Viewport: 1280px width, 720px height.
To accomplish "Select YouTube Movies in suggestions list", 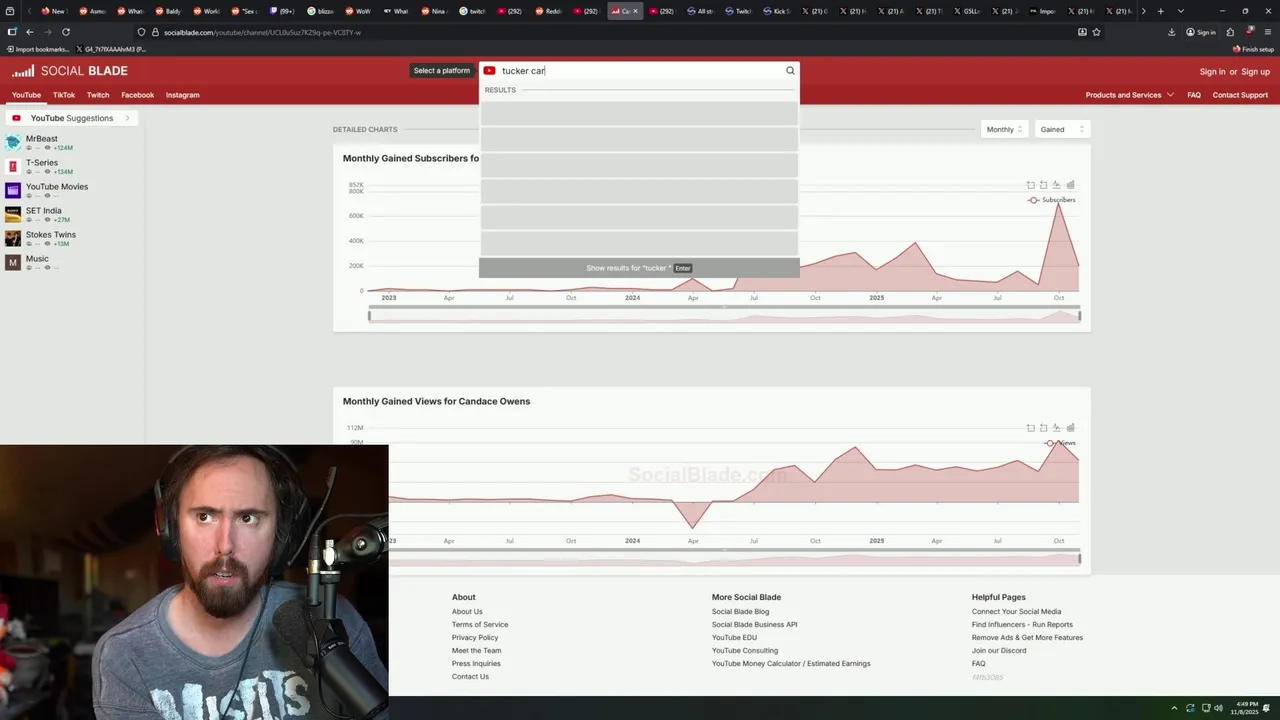I will click(x=57, y=187).
